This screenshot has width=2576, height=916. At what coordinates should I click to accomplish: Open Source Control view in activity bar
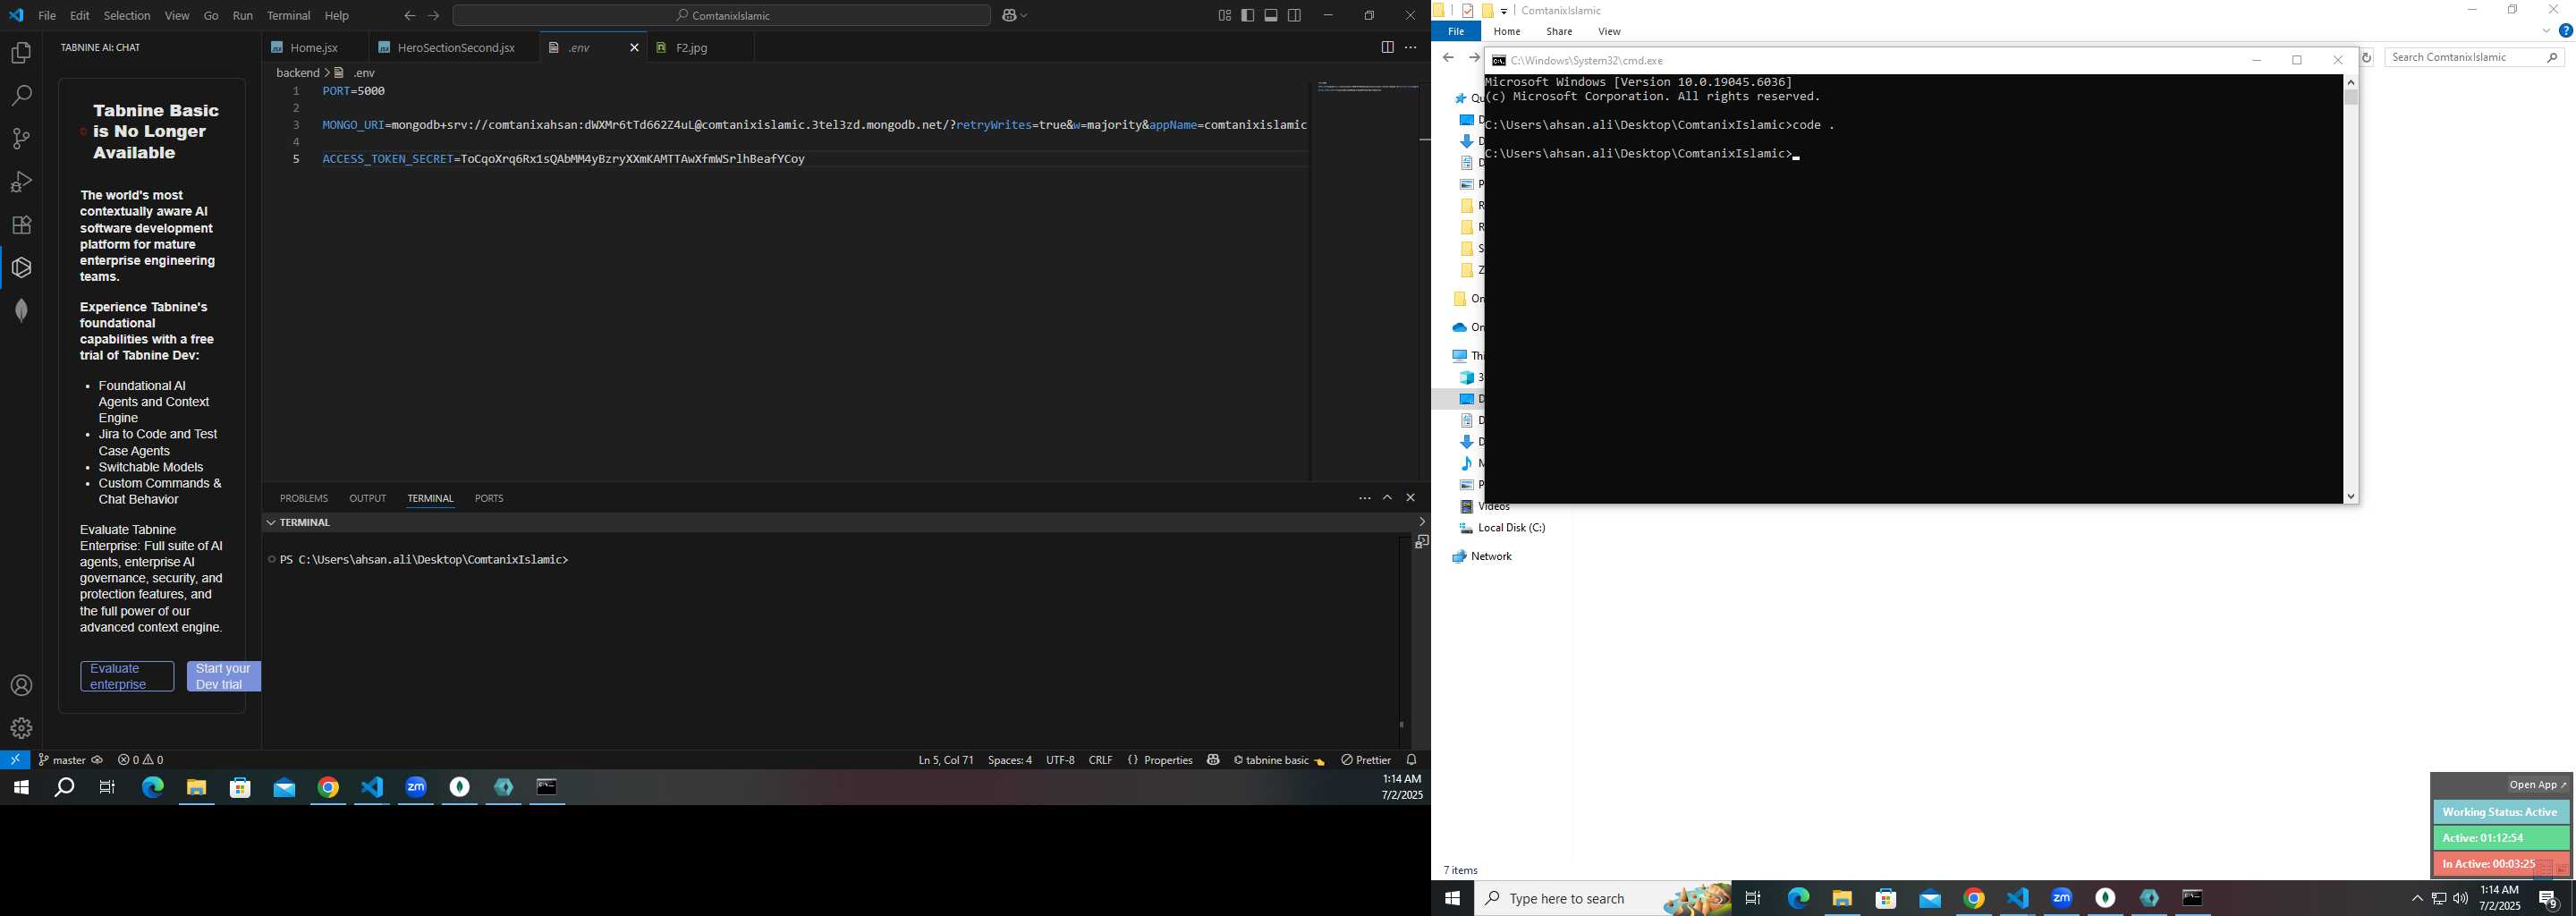21,139
